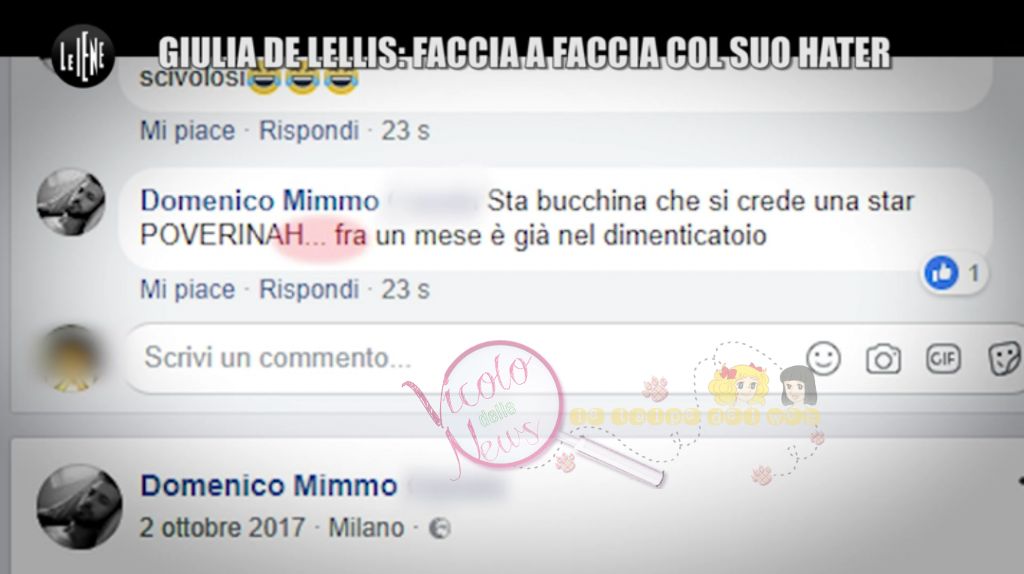The width and height of the screenshot is (1024, 574).
Task: Click the Milano location link
Action: [366, 528]
